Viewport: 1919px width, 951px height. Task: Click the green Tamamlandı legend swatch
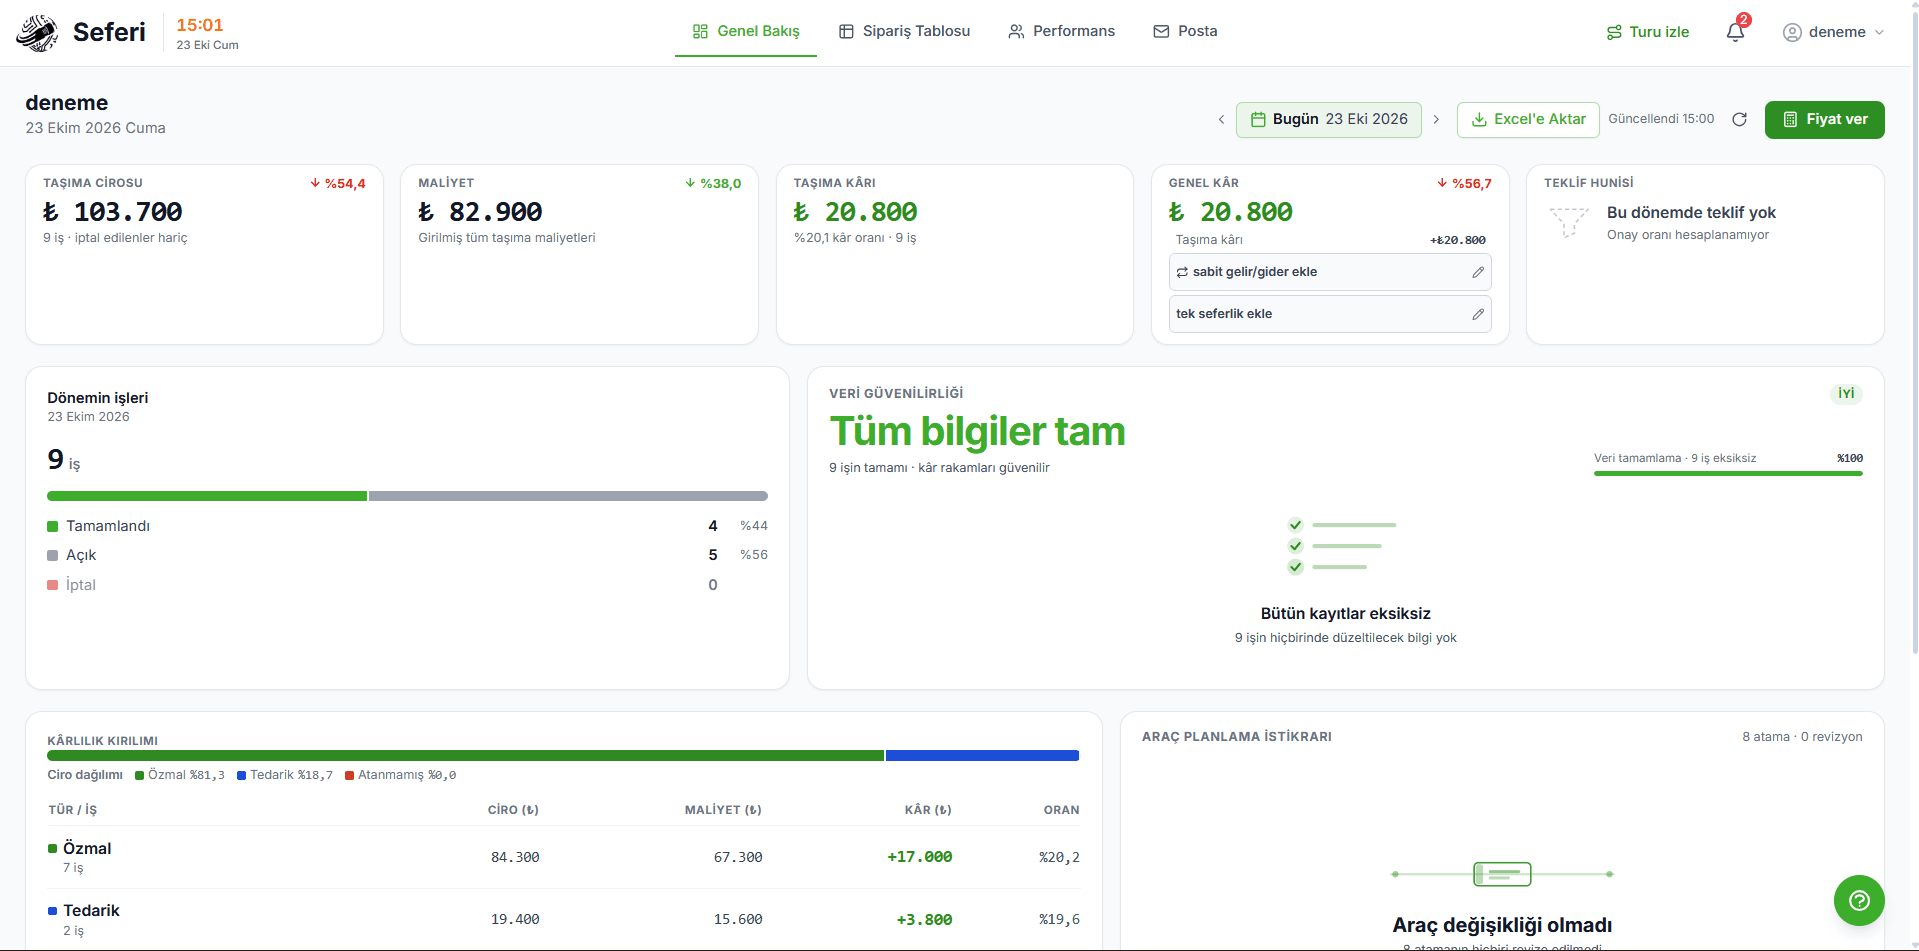coord(53,527)
